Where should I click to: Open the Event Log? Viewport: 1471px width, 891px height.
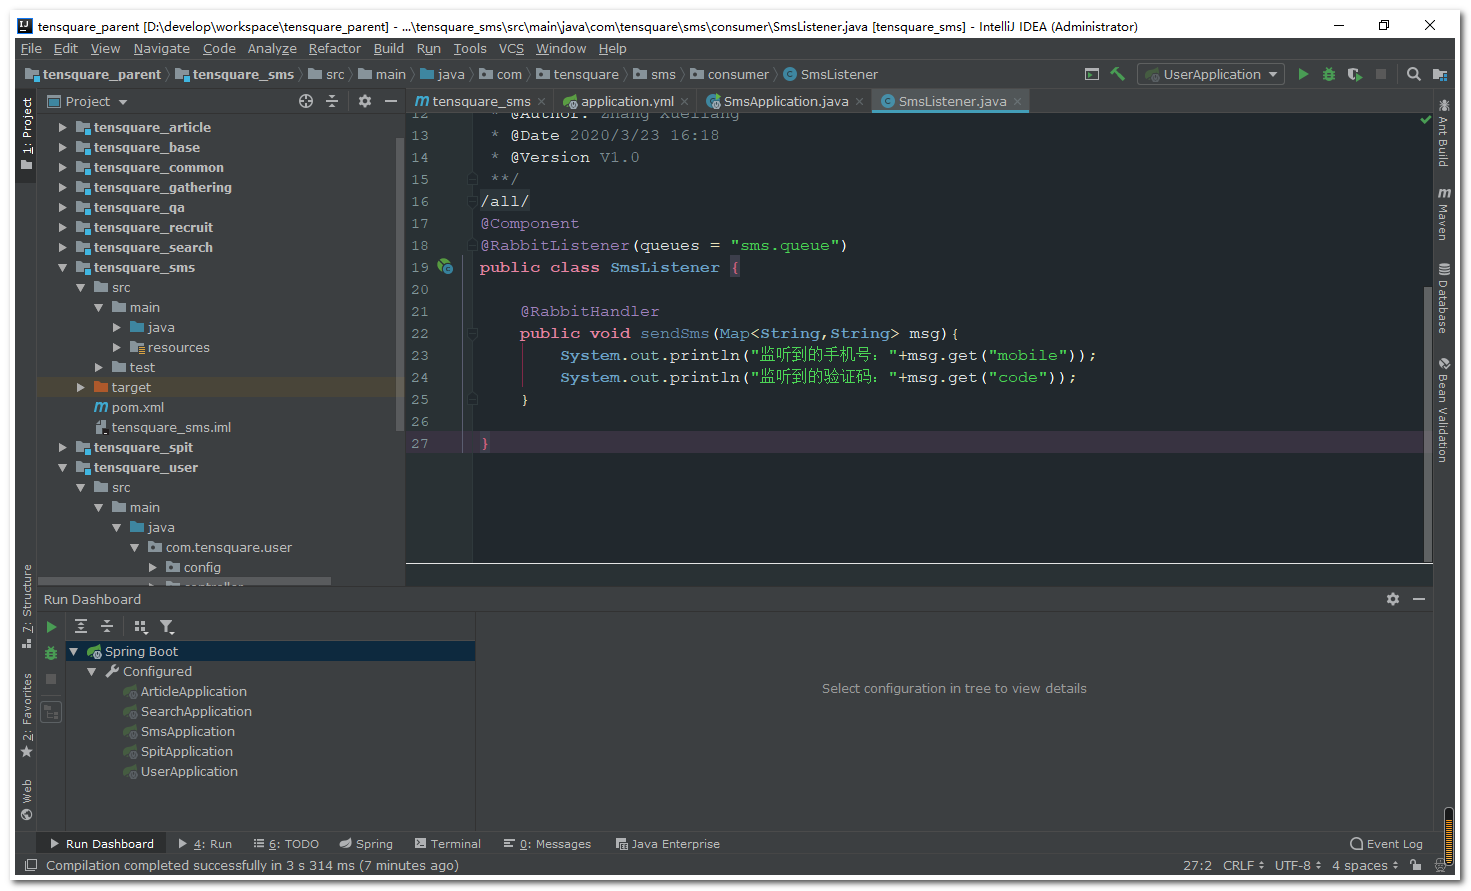click(x=1386, y=844)
